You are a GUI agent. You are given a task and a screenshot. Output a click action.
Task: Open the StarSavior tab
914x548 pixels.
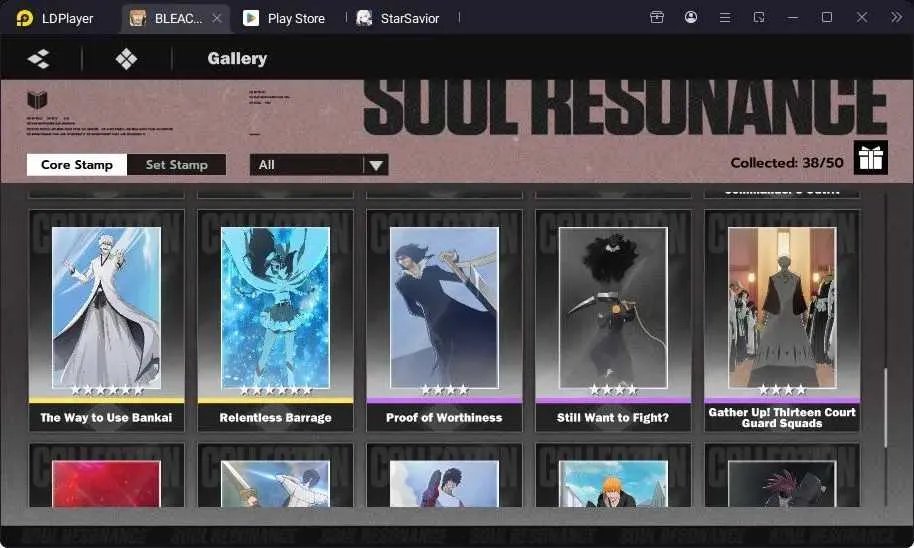tap(398, 18)
